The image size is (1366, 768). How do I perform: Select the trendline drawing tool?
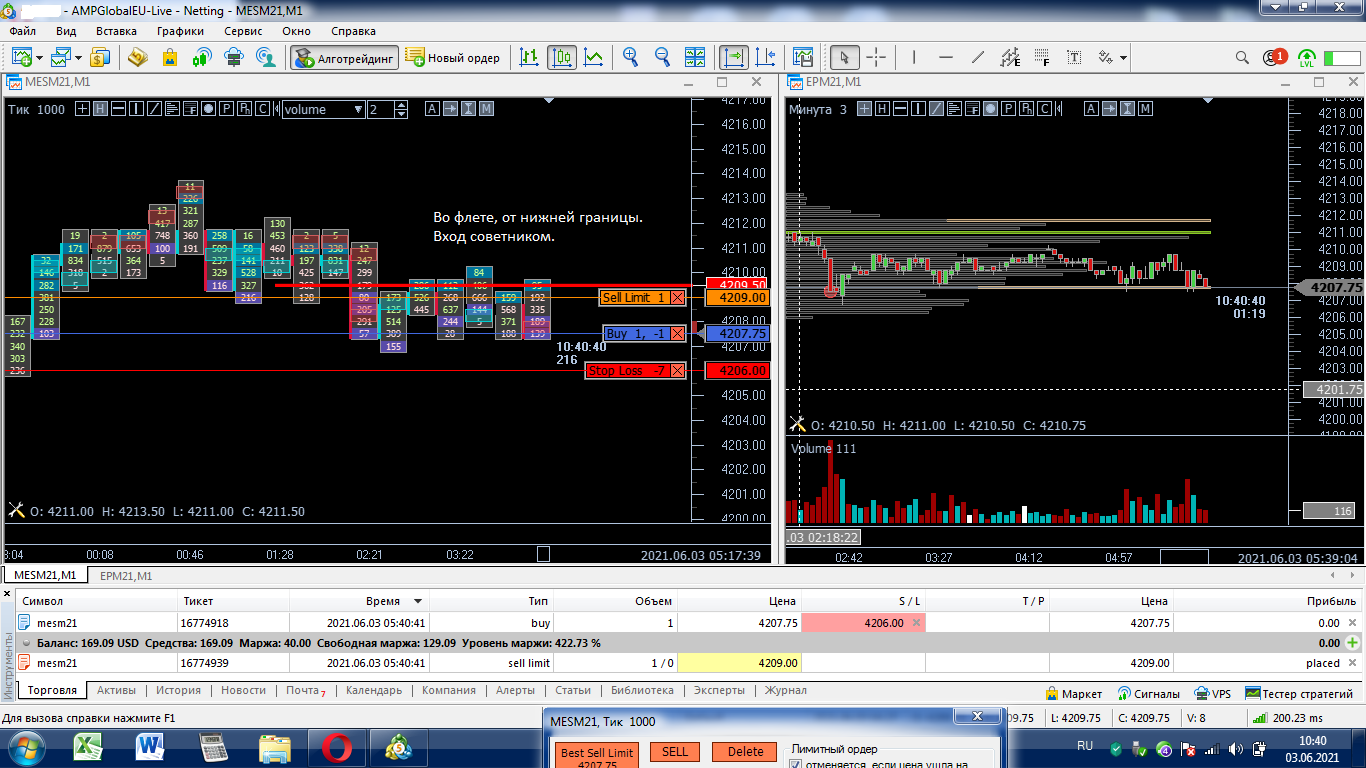pyautogui.click(x=978, y=58)
